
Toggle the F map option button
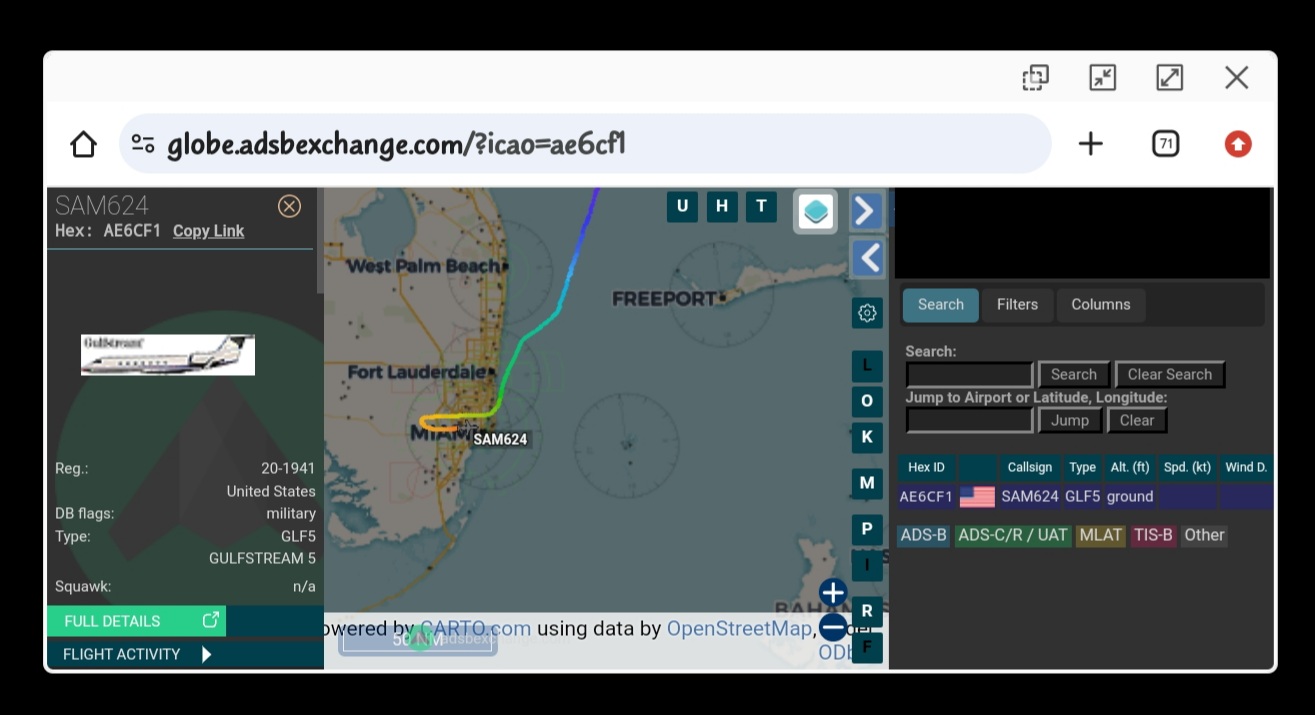pos(867,647)
